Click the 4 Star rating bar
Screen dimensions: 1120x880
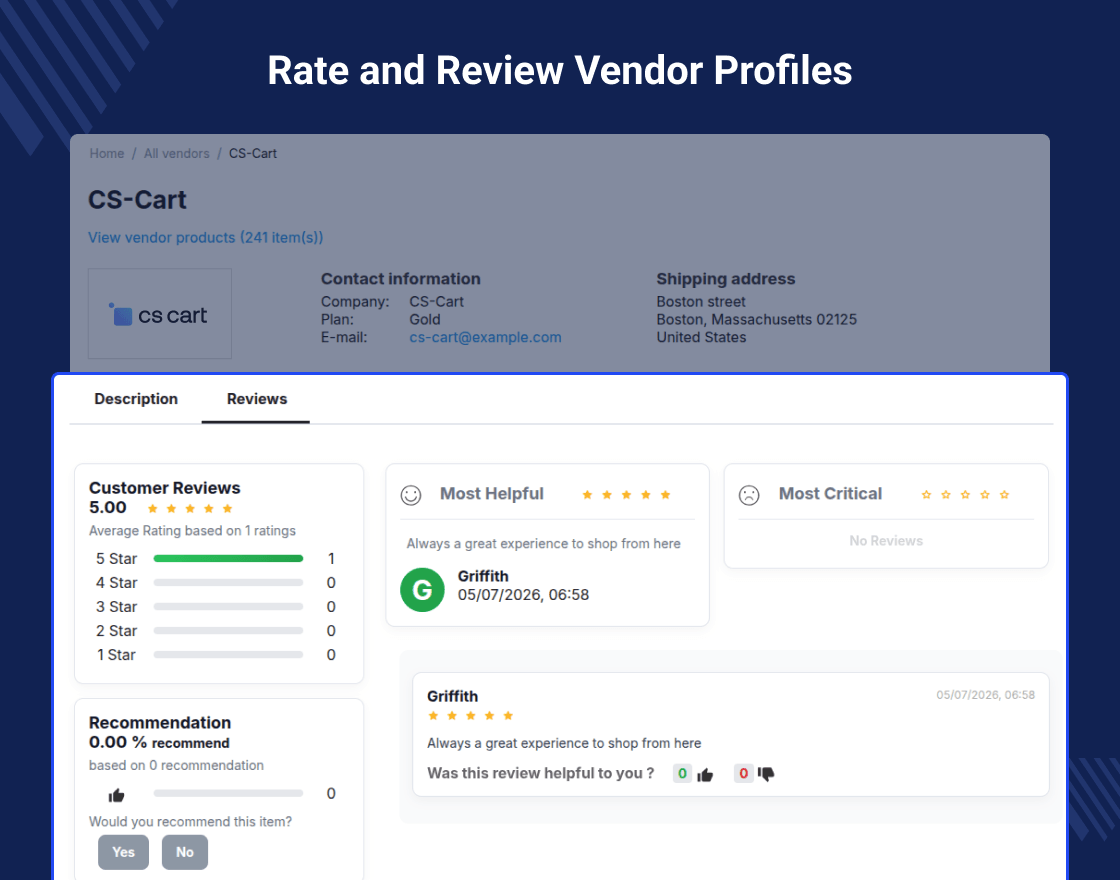tap(229, 583)
